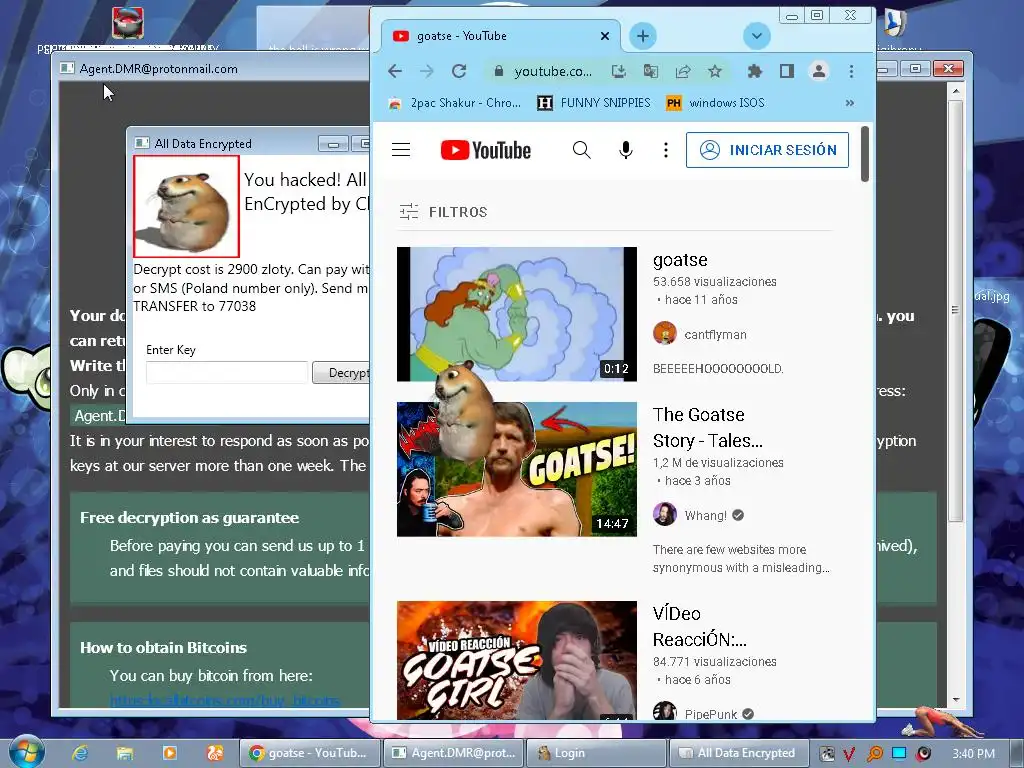Switch to All Data Encrypted taskbar button
Viewport: 1024px width, 768px height.
[739, 753]
